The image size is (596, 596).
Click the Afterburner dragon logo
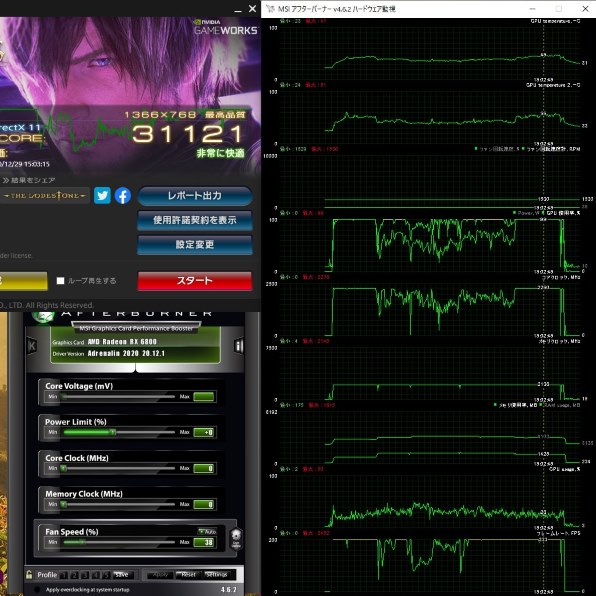43,317
